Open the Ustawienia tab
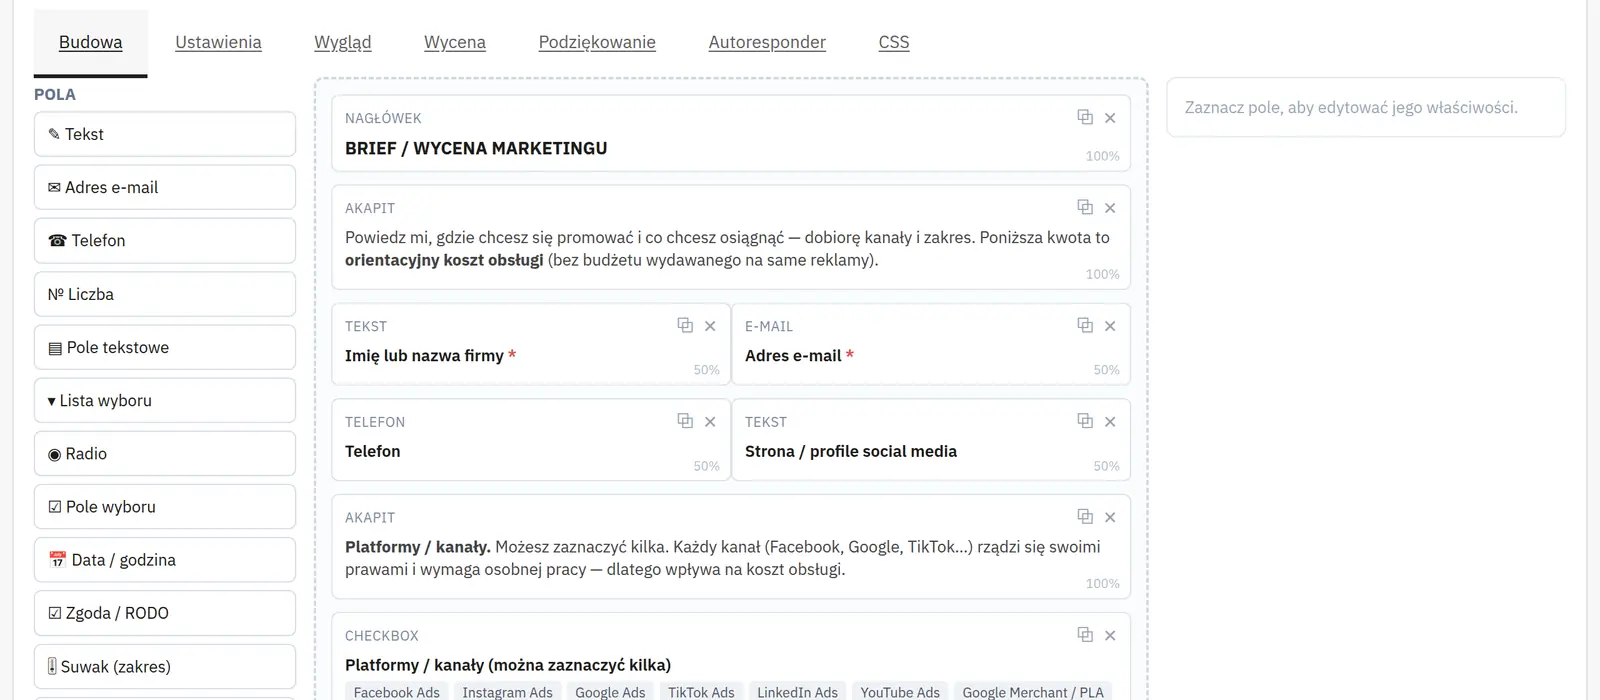 [218, 42]
